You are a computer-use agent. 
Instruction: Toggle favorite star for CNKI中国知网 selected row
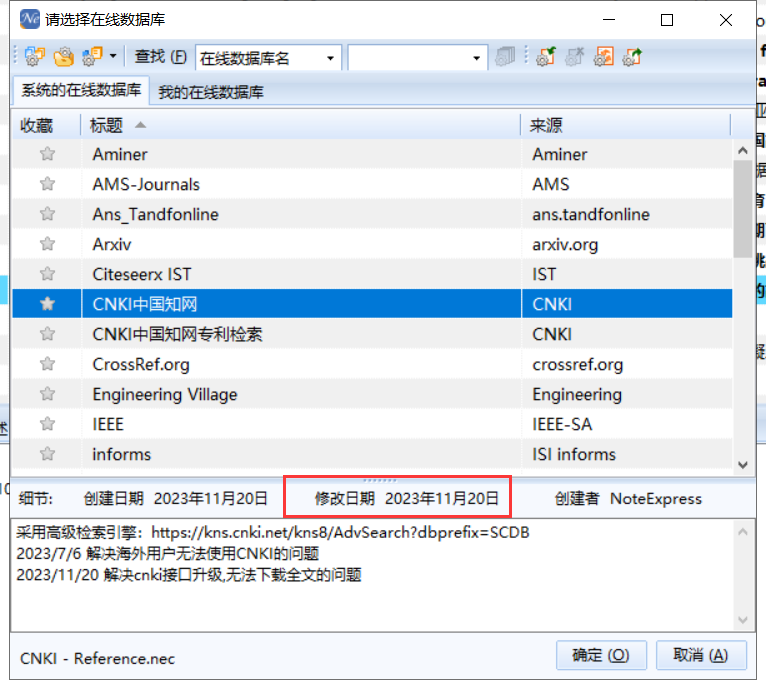click(47, 304)
